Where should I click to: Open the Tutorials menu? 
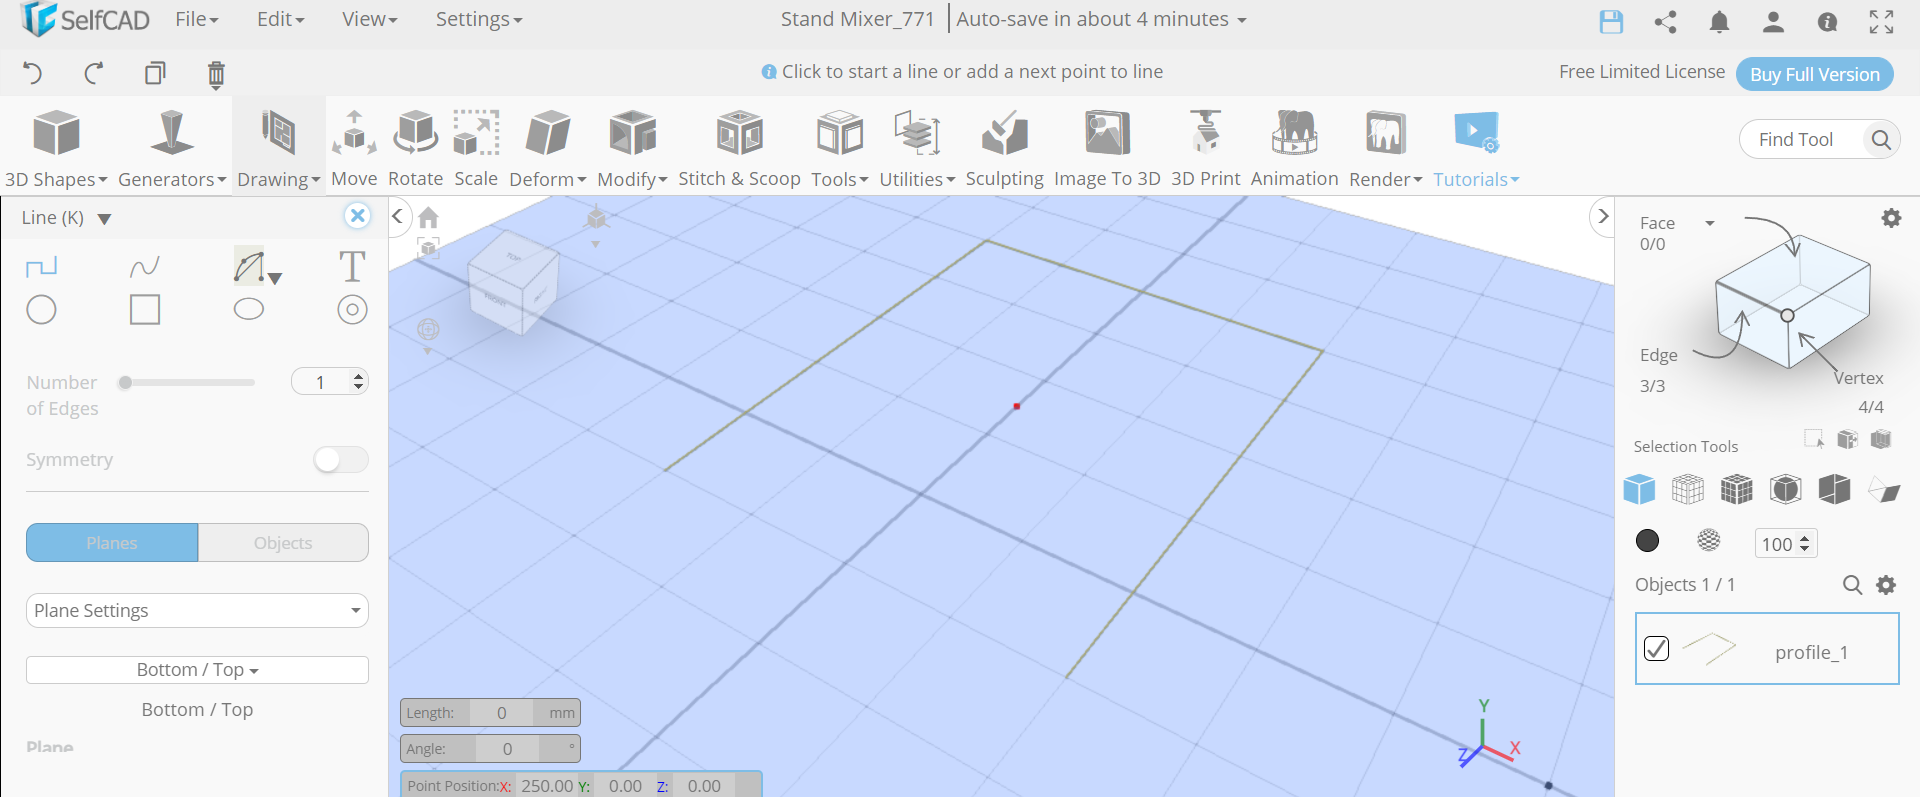point(1476,148)
